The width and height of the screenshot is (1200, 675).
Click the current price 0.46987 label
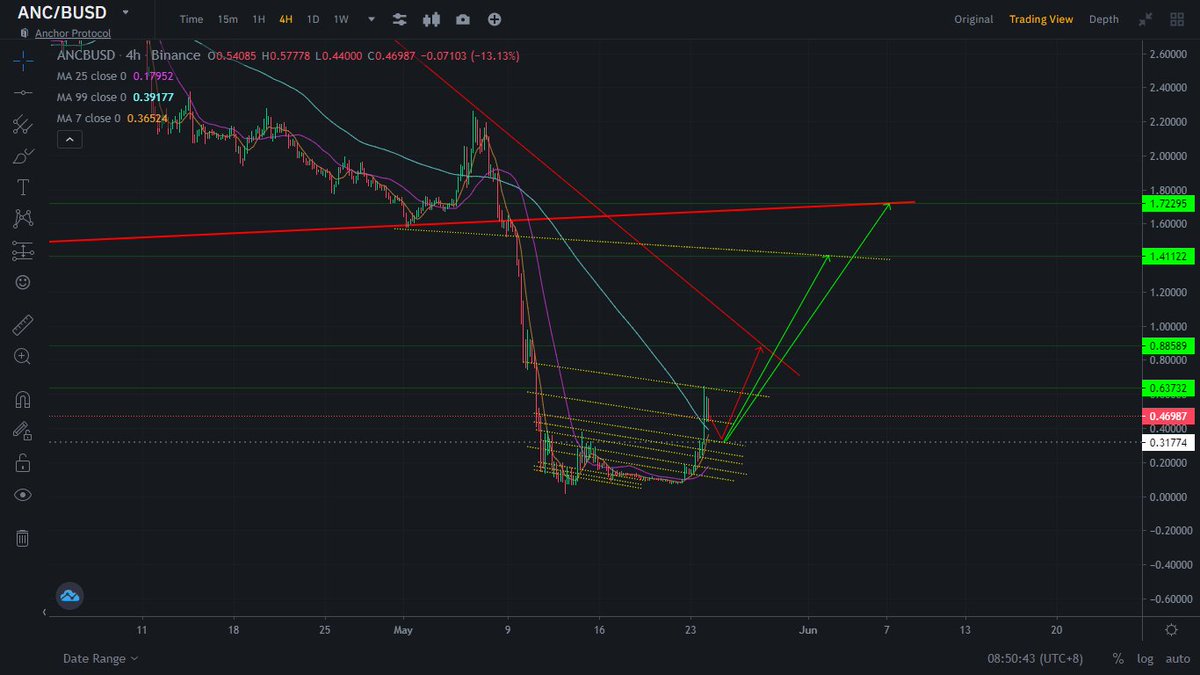[1169, 416]
